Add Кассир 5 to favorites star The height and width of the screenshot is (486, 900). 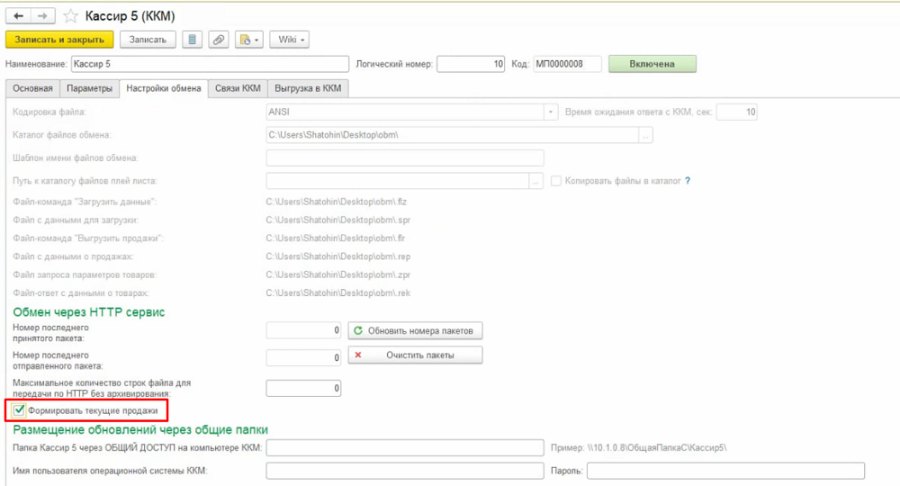pyautogui.click(x=71, y=16)
